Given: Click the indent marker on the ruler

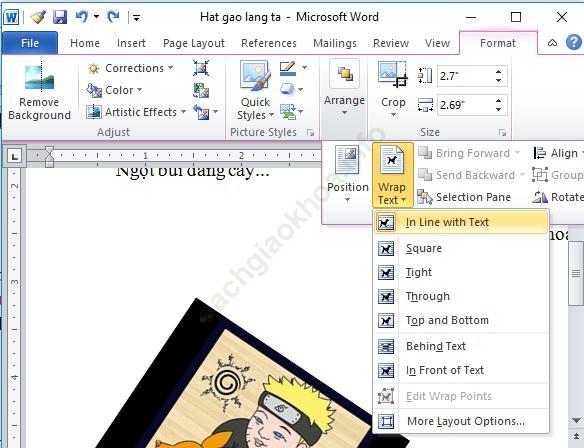Looking at the screenshot, I should pos(49,156).
